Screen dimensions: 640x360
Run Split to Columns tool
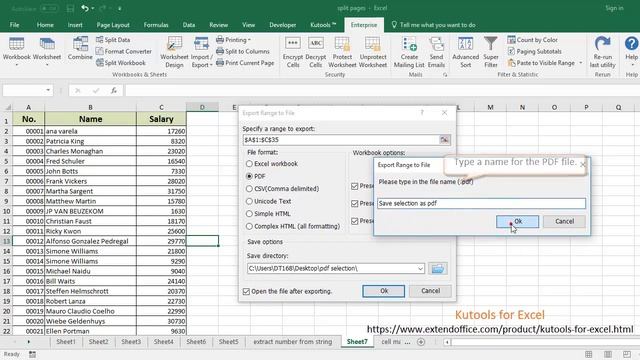click(x=243, y=51)
